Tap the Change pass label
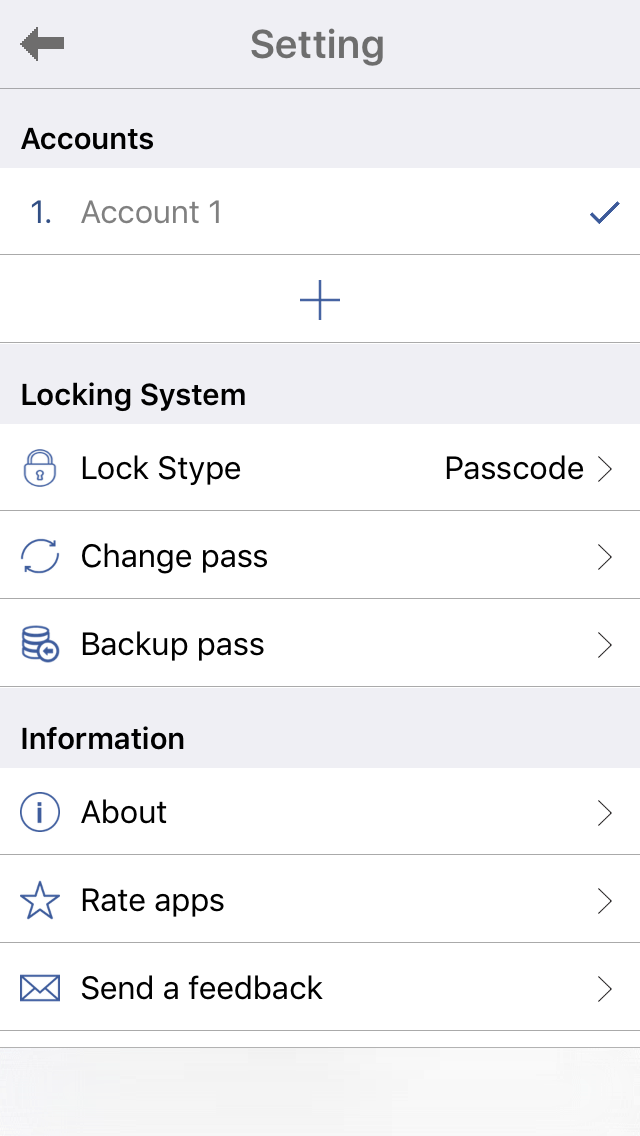 coord(174,556)
